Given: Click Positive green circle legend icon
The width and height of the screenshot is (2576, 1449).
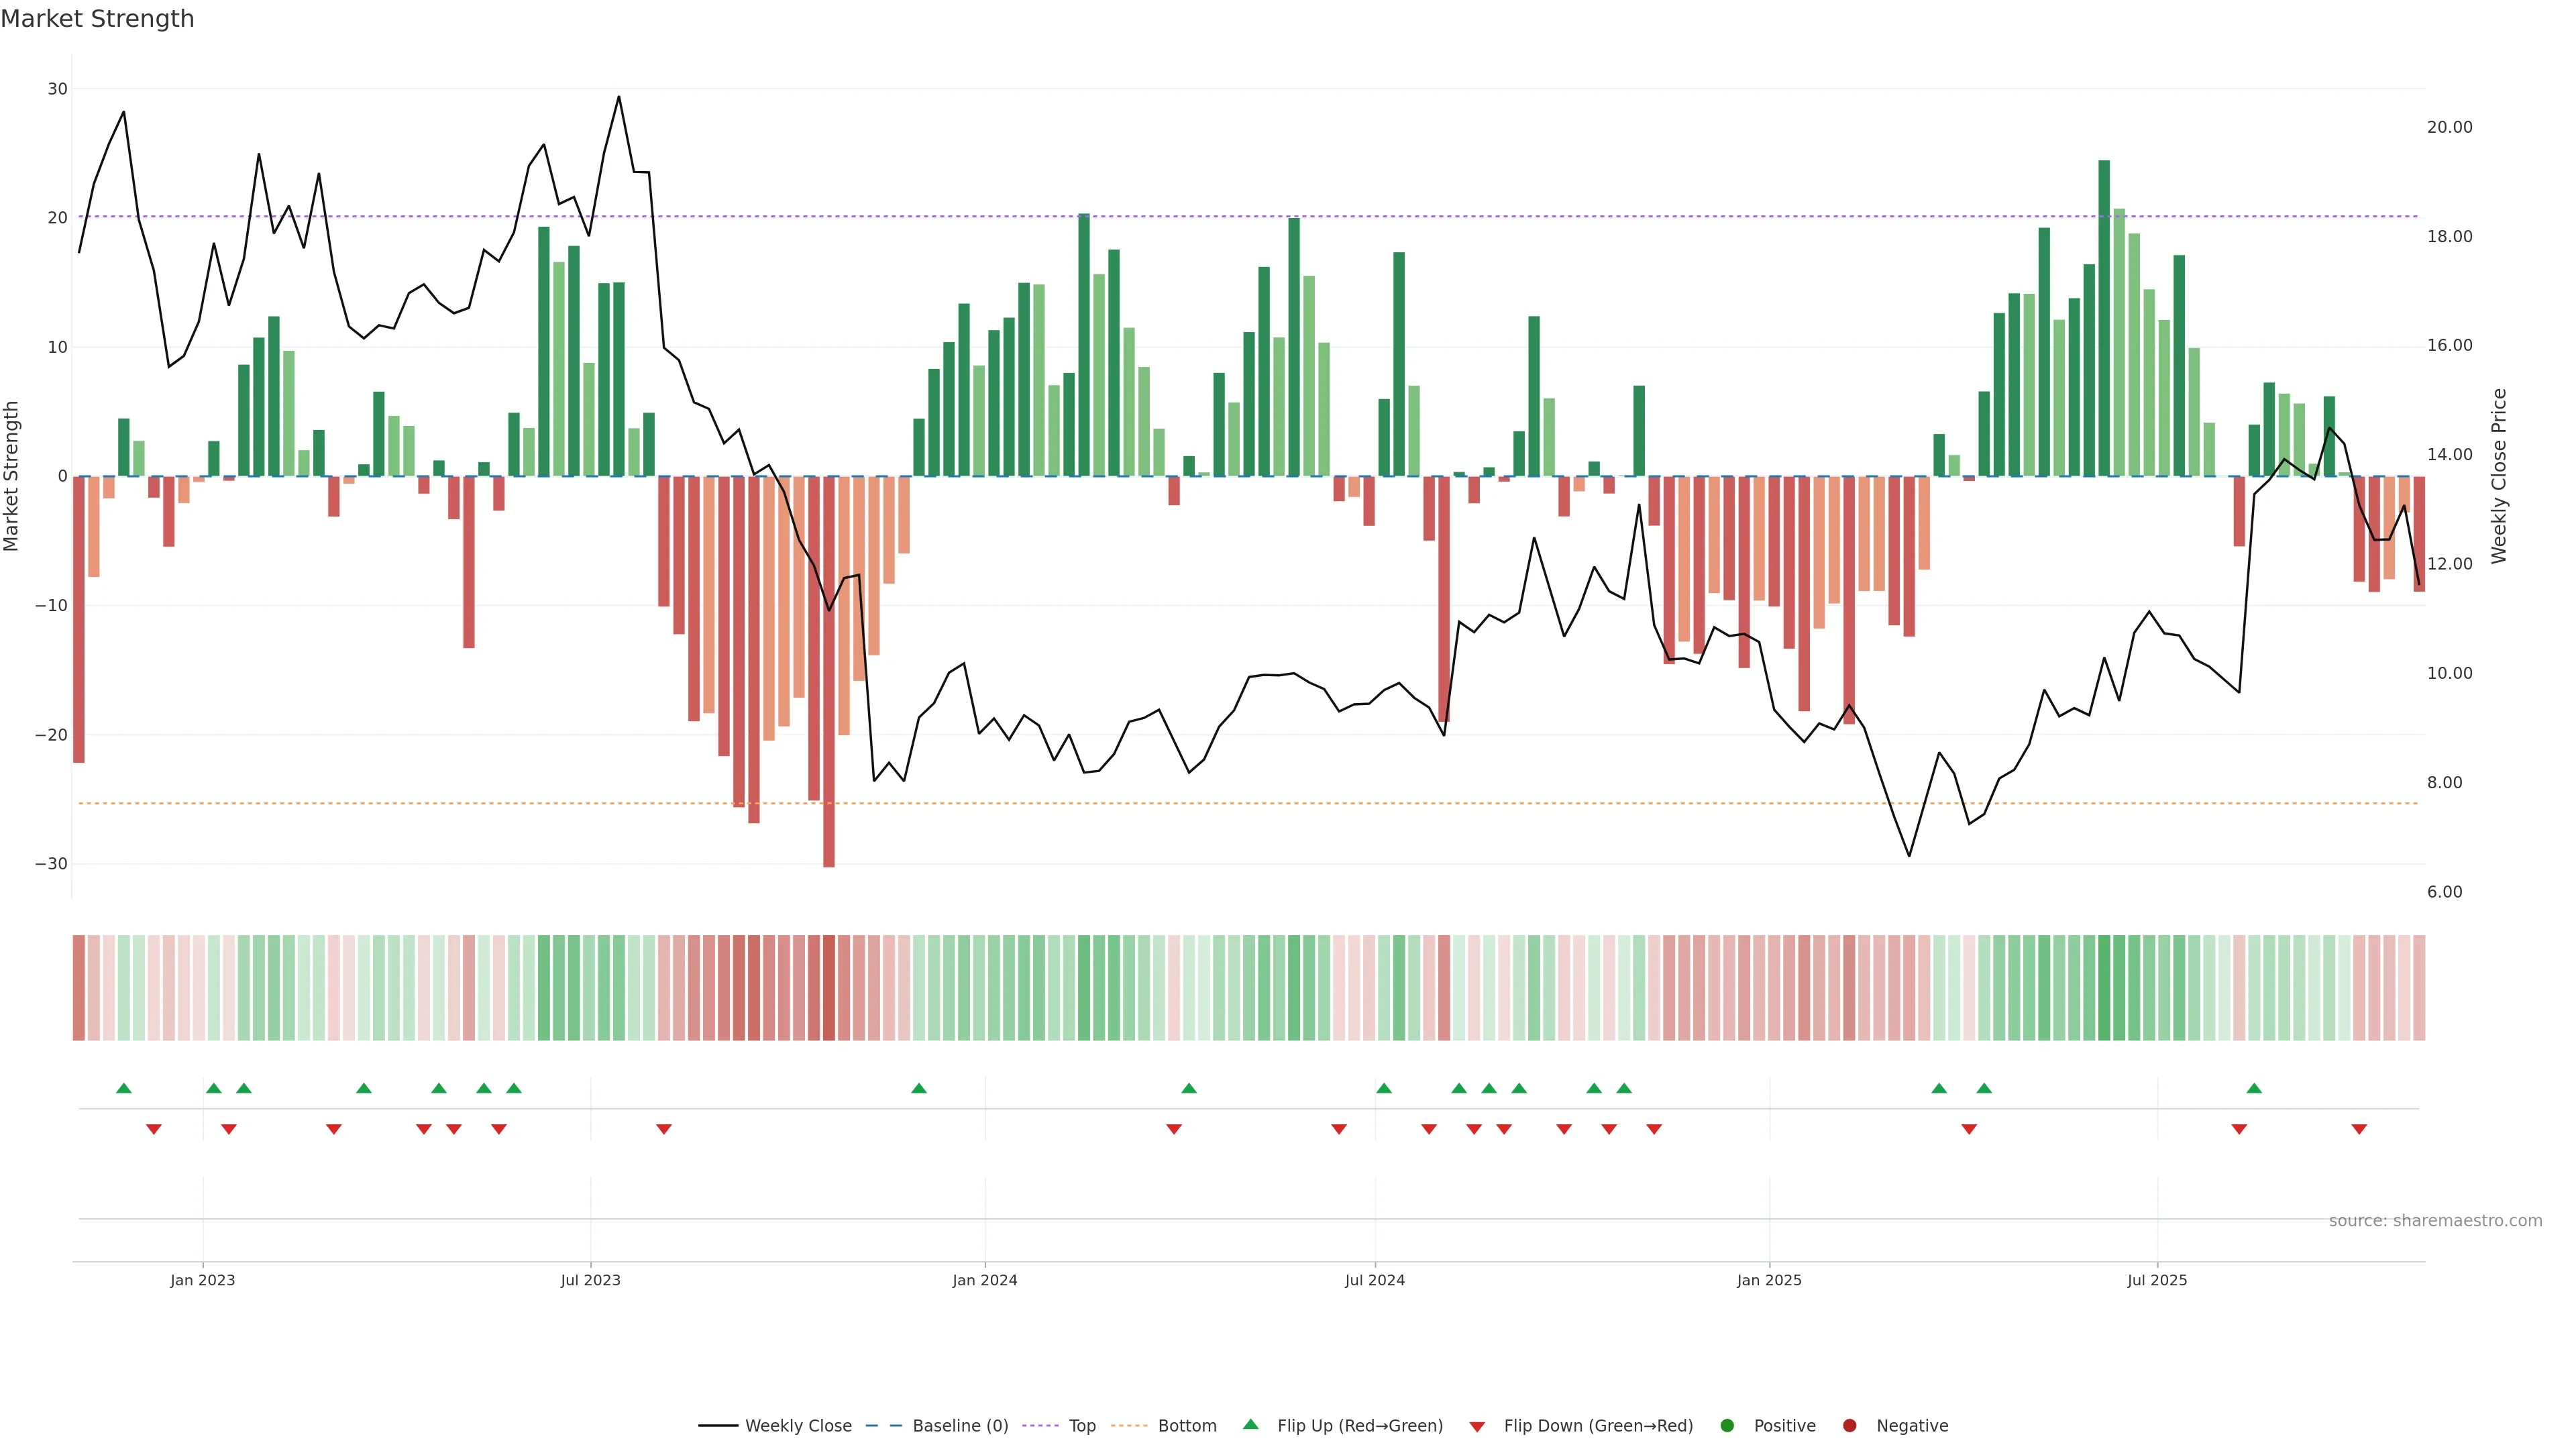Looking at the screenshot, I should pos(1727,1426).
